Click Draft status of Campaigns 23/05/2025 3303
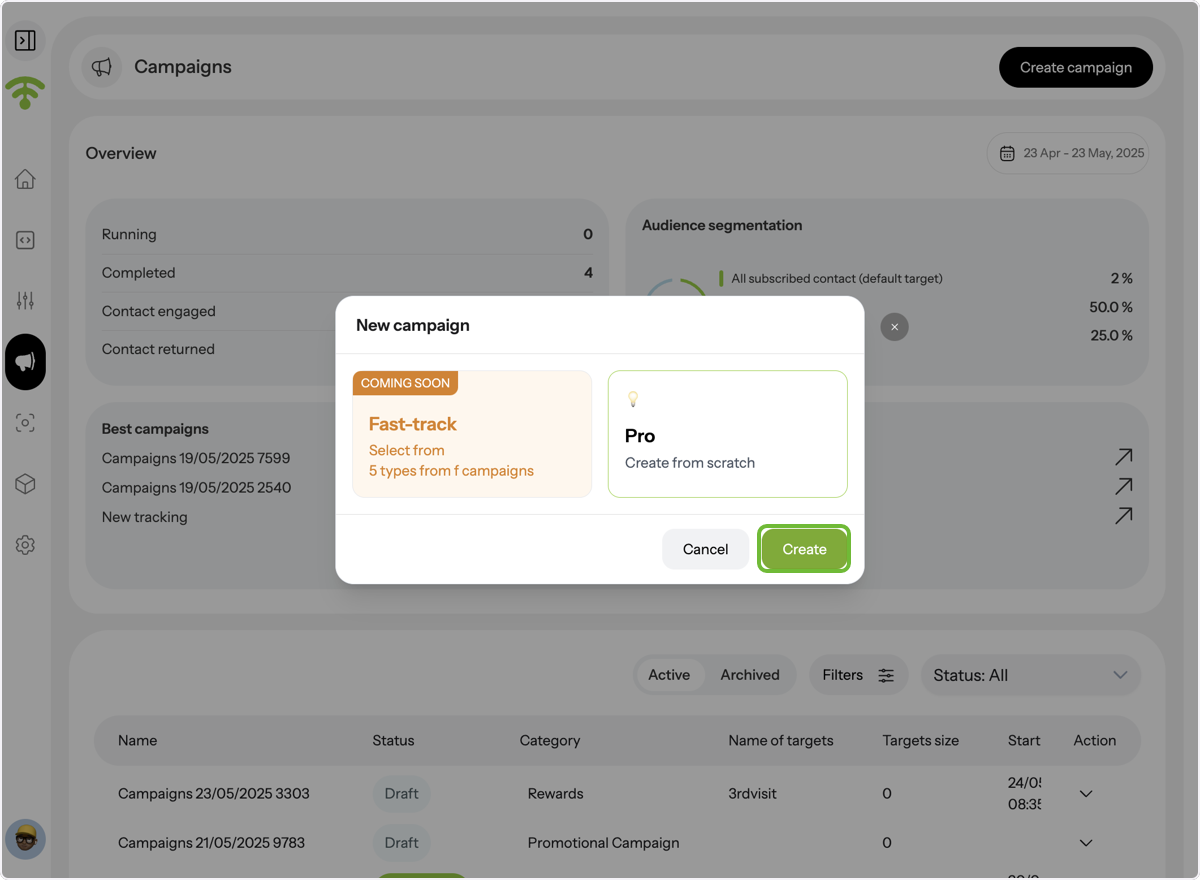The height and width of the screenshot is (880, 1200). click(402, 794)
